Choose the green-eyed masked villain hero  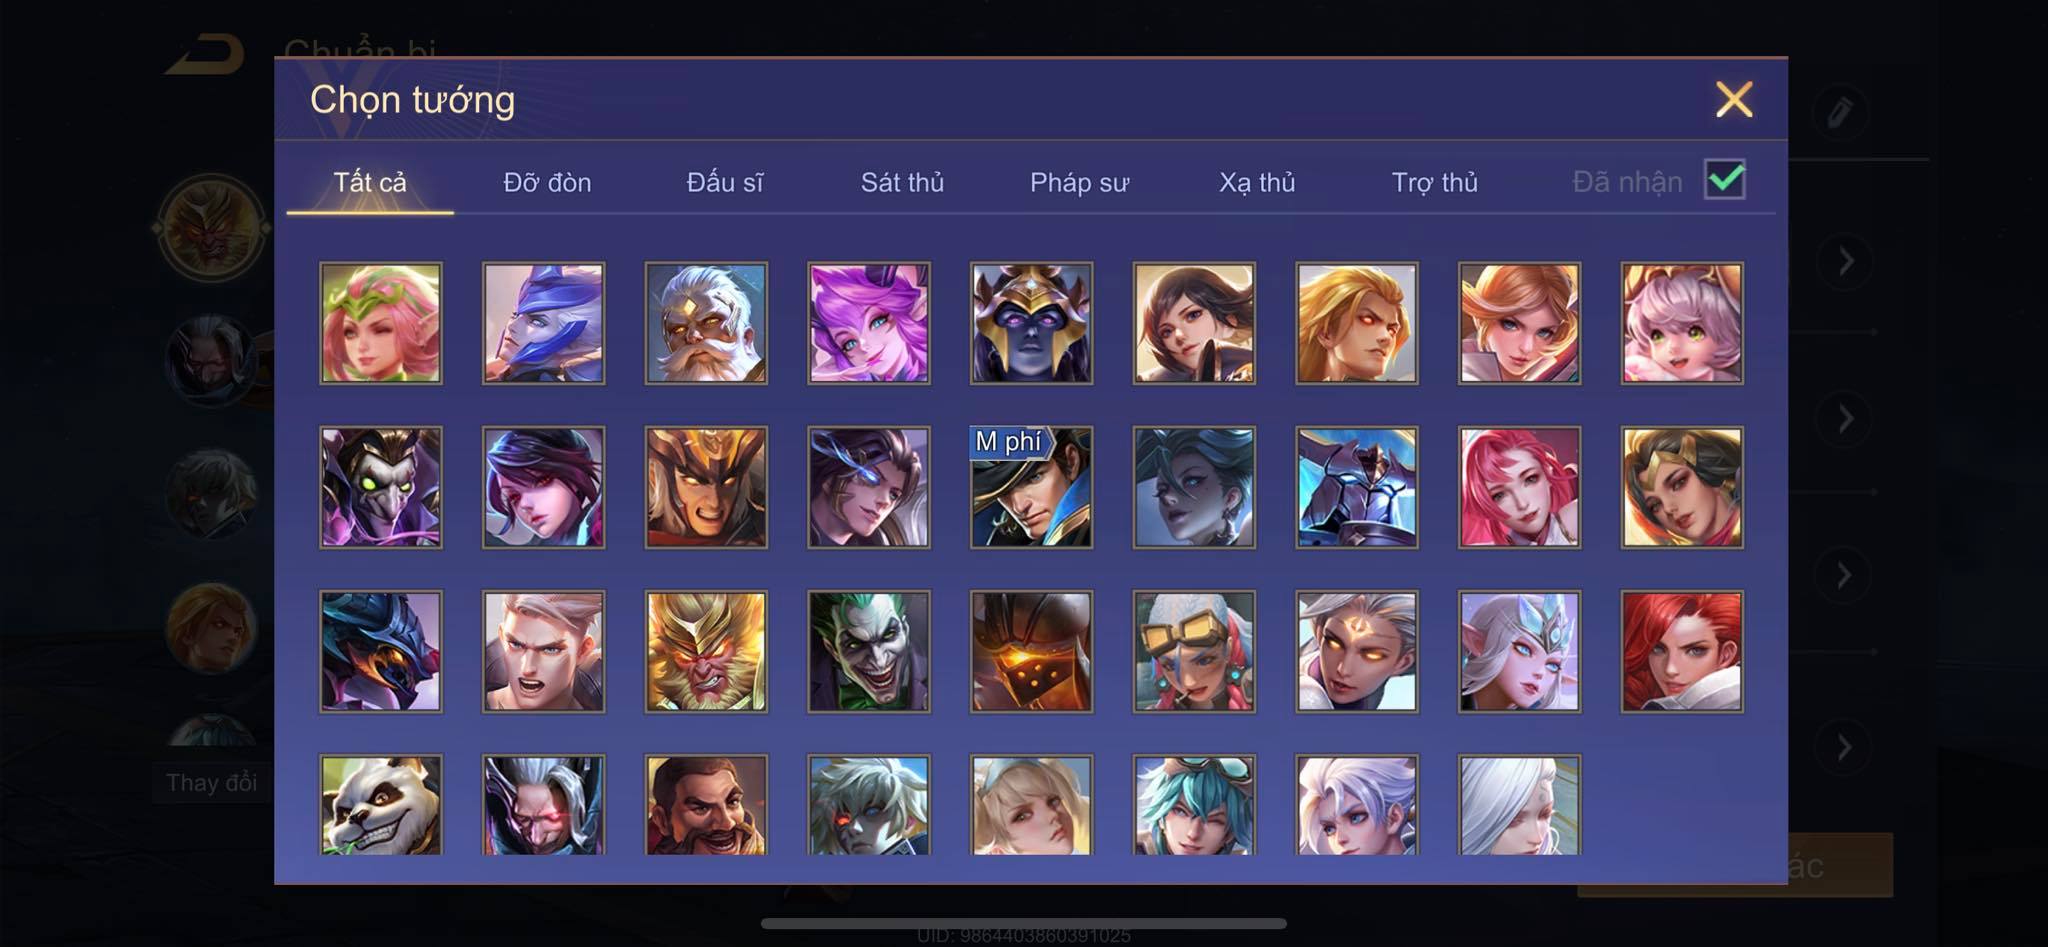pyautogui.click(x=380, y=487)
